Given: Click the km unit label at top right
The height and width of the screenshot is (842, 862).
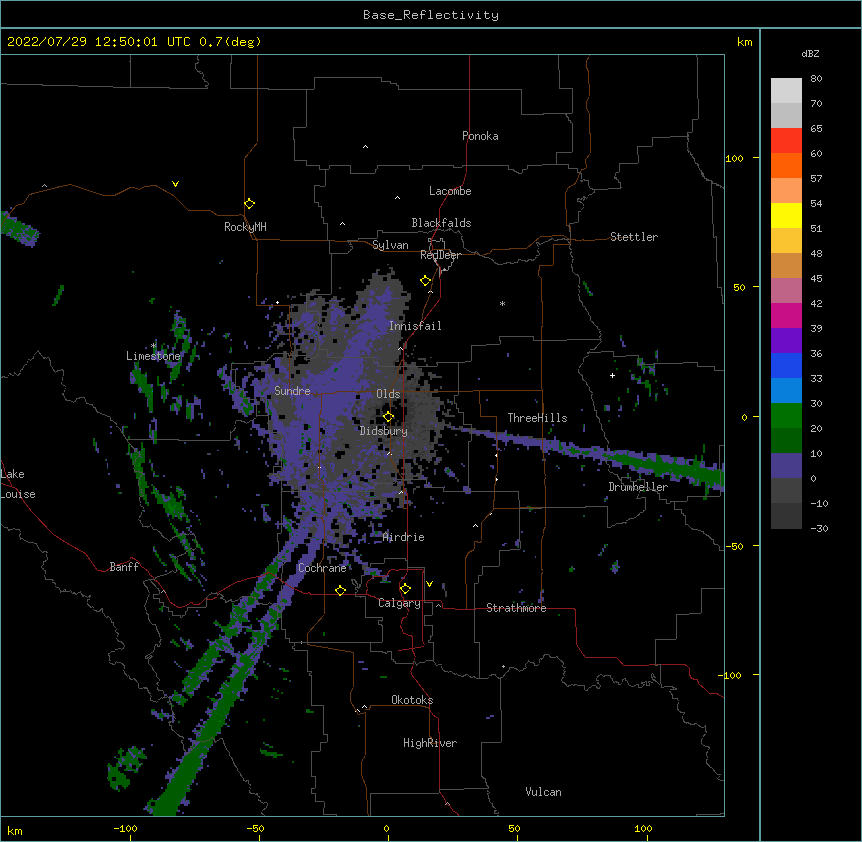Looking at the screenshot, I should point(745,42).
